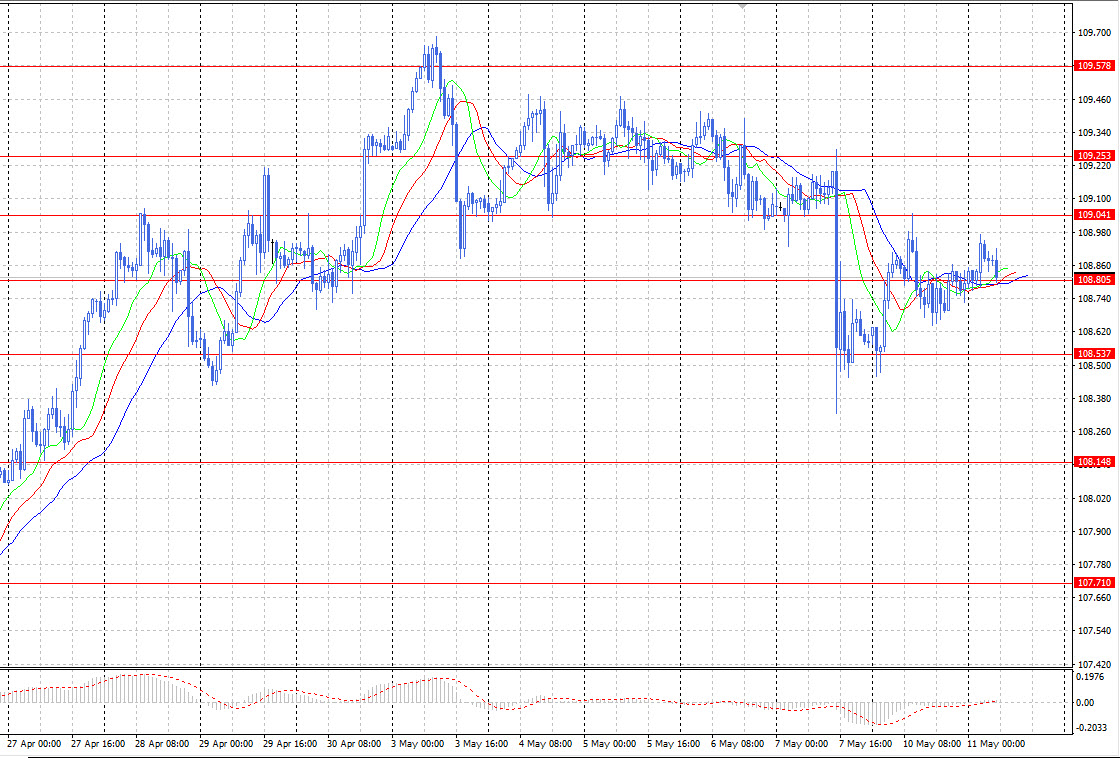Screen dimensions: 1120x758
Task: Click the 3 May 00:00 time label
Action: point(418,744)
